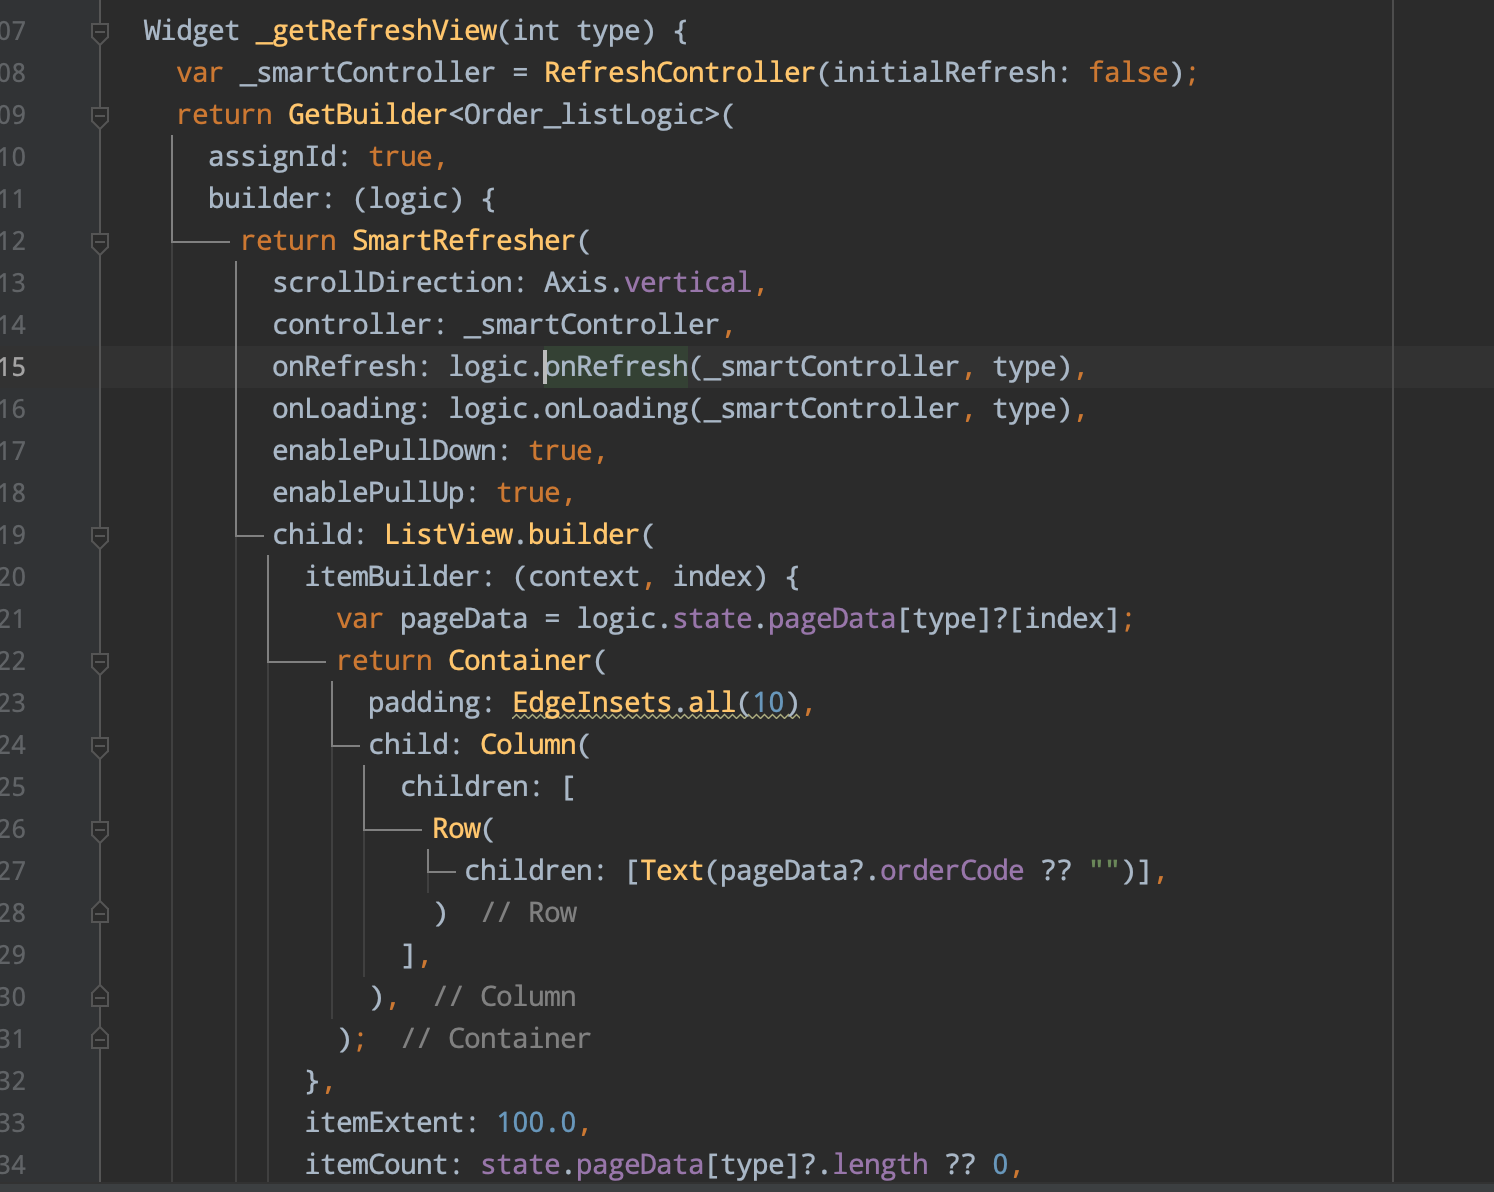This screenshot has height=1192, width=1494.
Task: Collapse the GetBuilder fold on line 09
Action: point(98,115)
